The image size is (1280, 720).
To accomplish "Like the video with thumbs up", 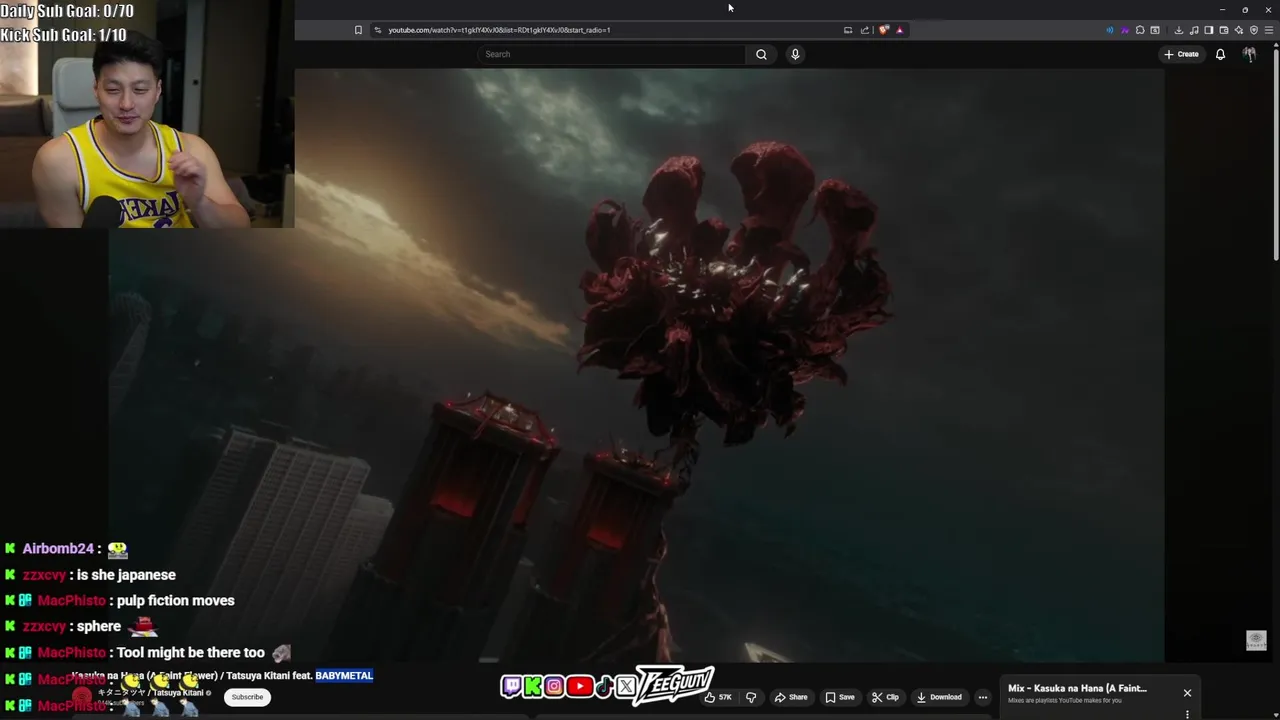I will (719, 697).
